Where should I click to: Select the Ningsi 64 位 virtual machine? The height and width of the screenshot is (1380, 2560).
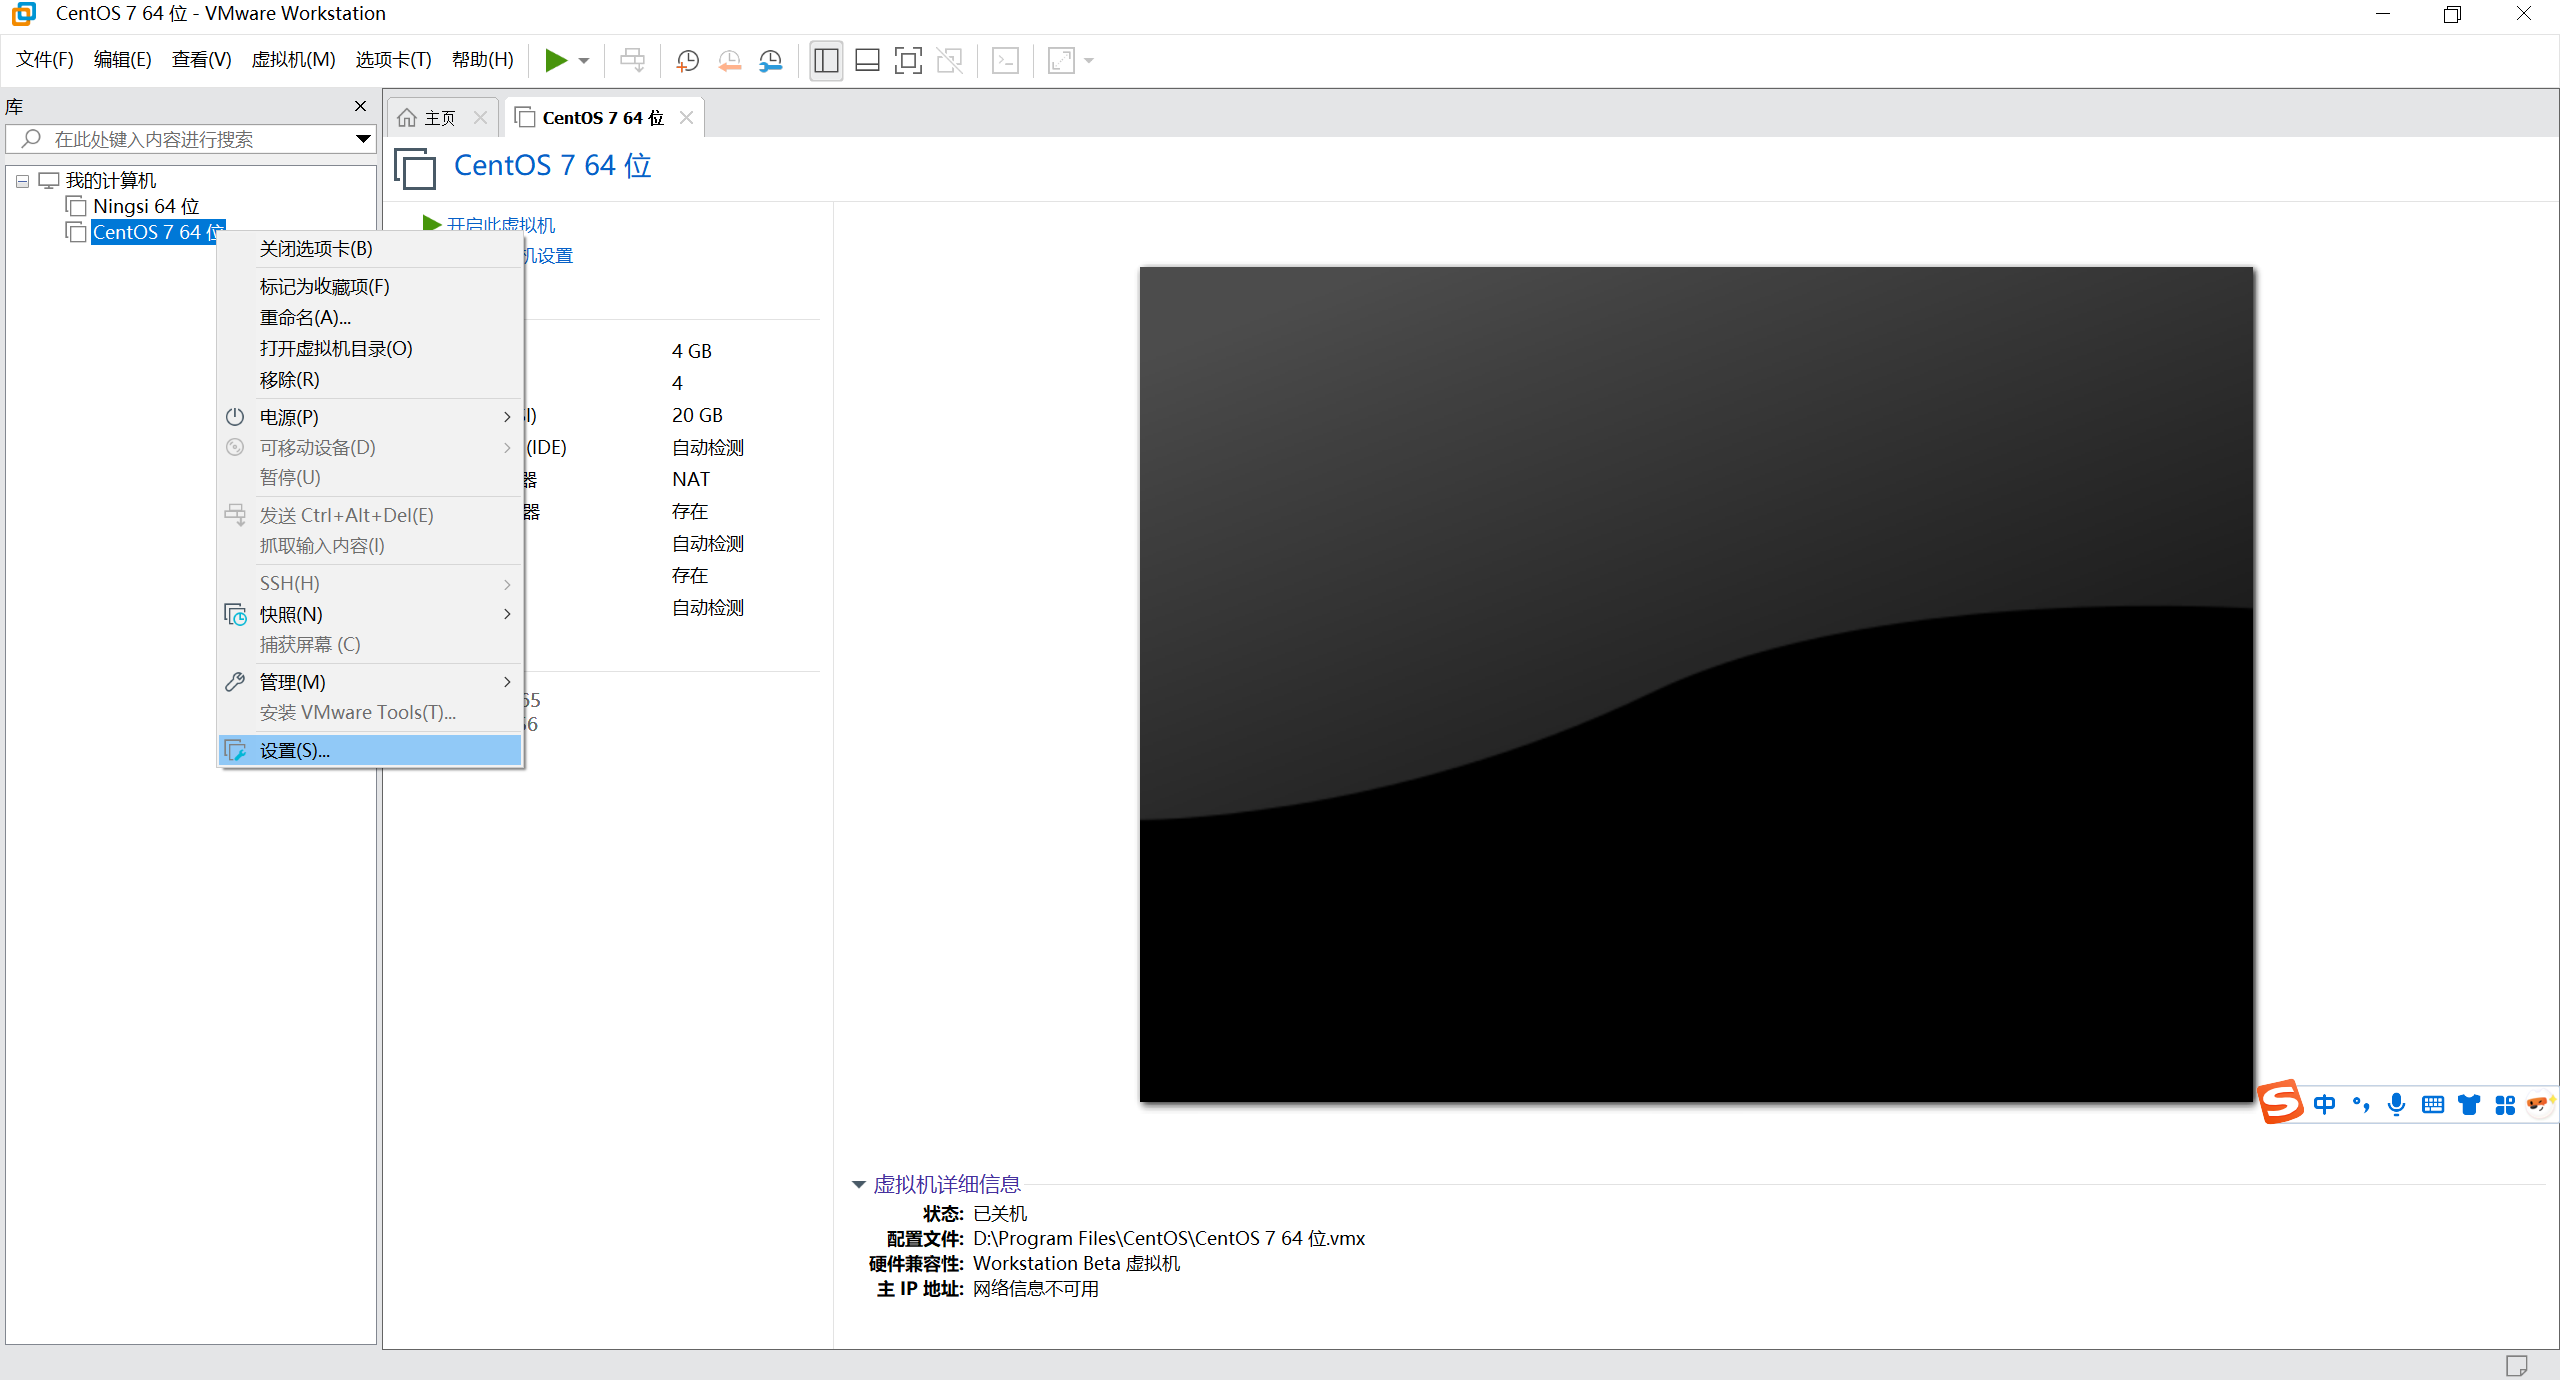tap(146, 206)
